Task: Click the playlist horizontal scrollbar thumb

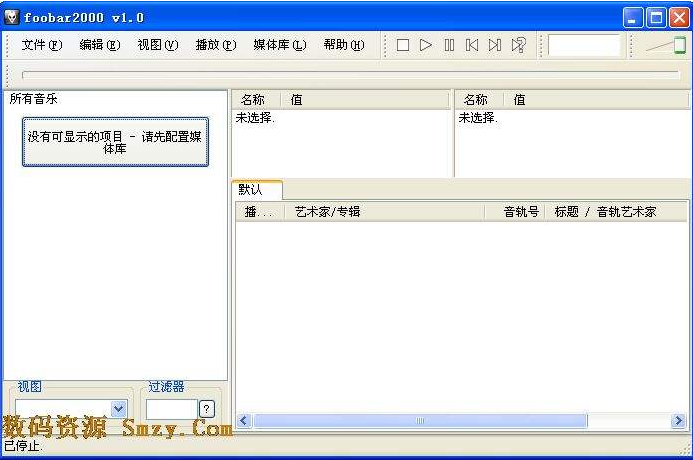Action: [420, 420]
